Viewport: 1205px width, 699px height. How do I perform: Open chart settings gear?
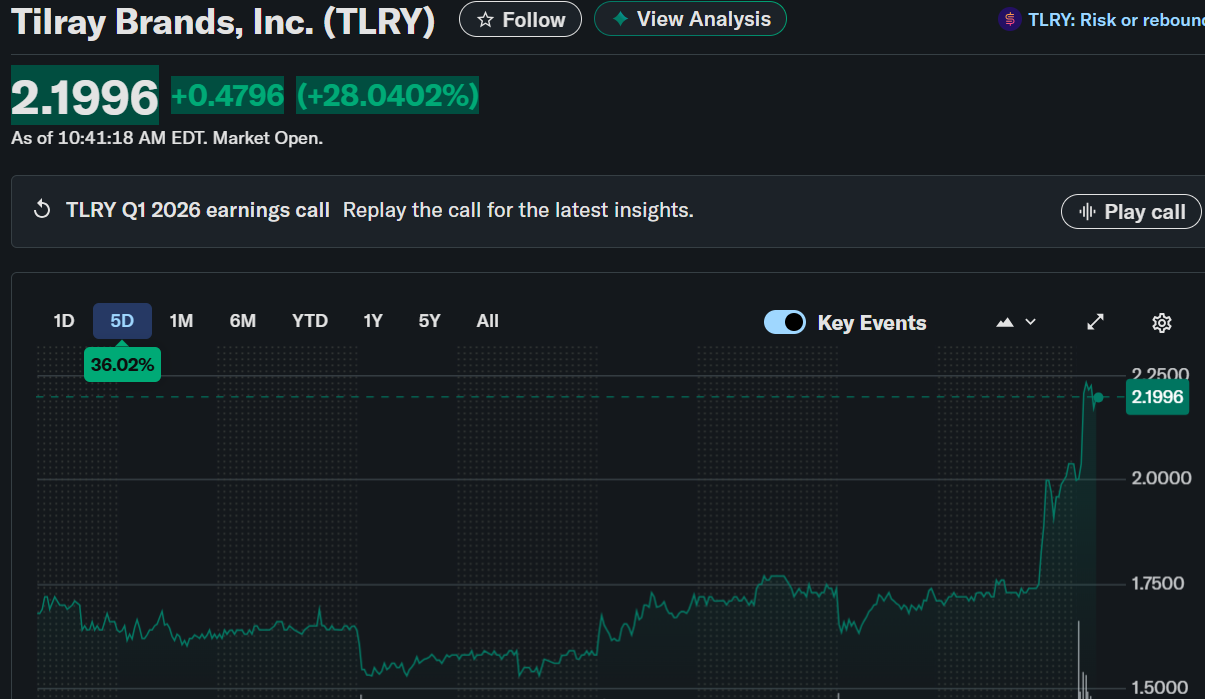pos(1161,322)
